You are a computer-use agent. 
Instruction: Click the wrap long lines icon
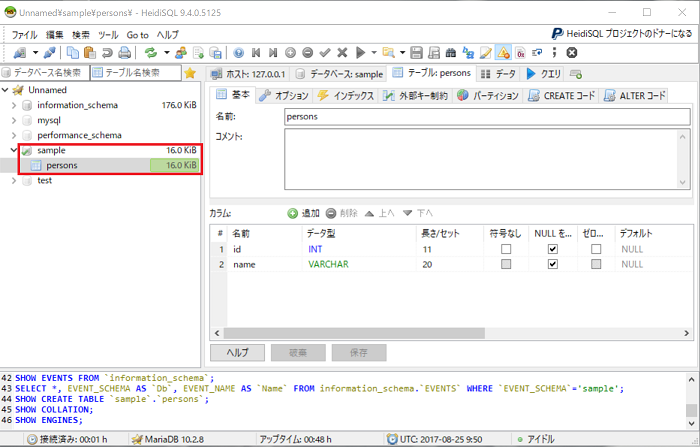pos(537,53)
